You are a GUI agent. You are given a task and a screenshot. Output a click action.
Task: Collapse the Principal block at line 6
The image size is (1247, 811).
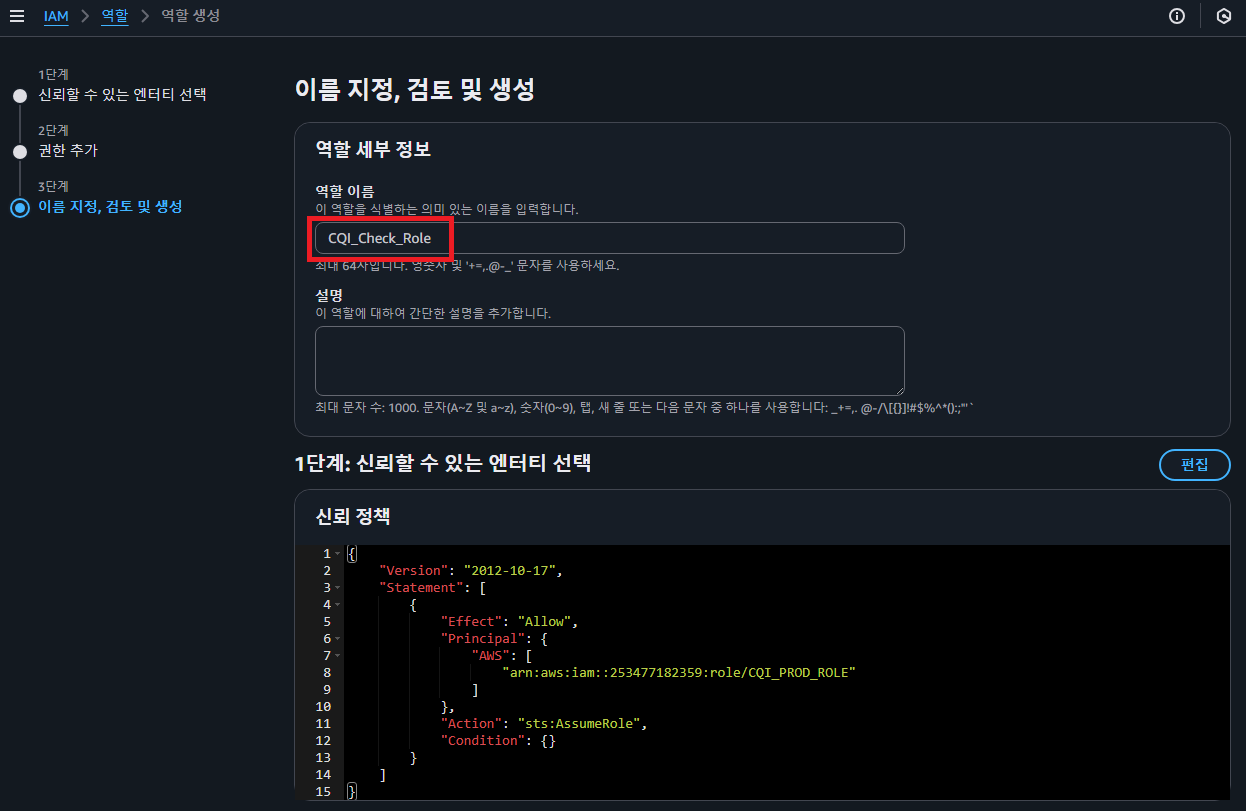click(336, 638)
